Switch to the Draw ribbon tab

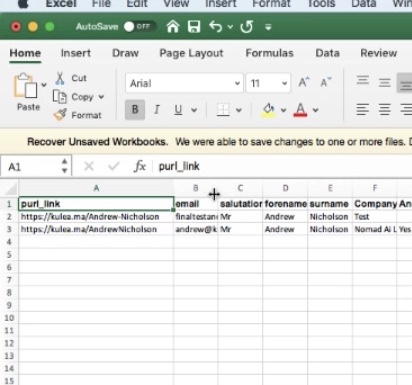(x=125, y=53)
